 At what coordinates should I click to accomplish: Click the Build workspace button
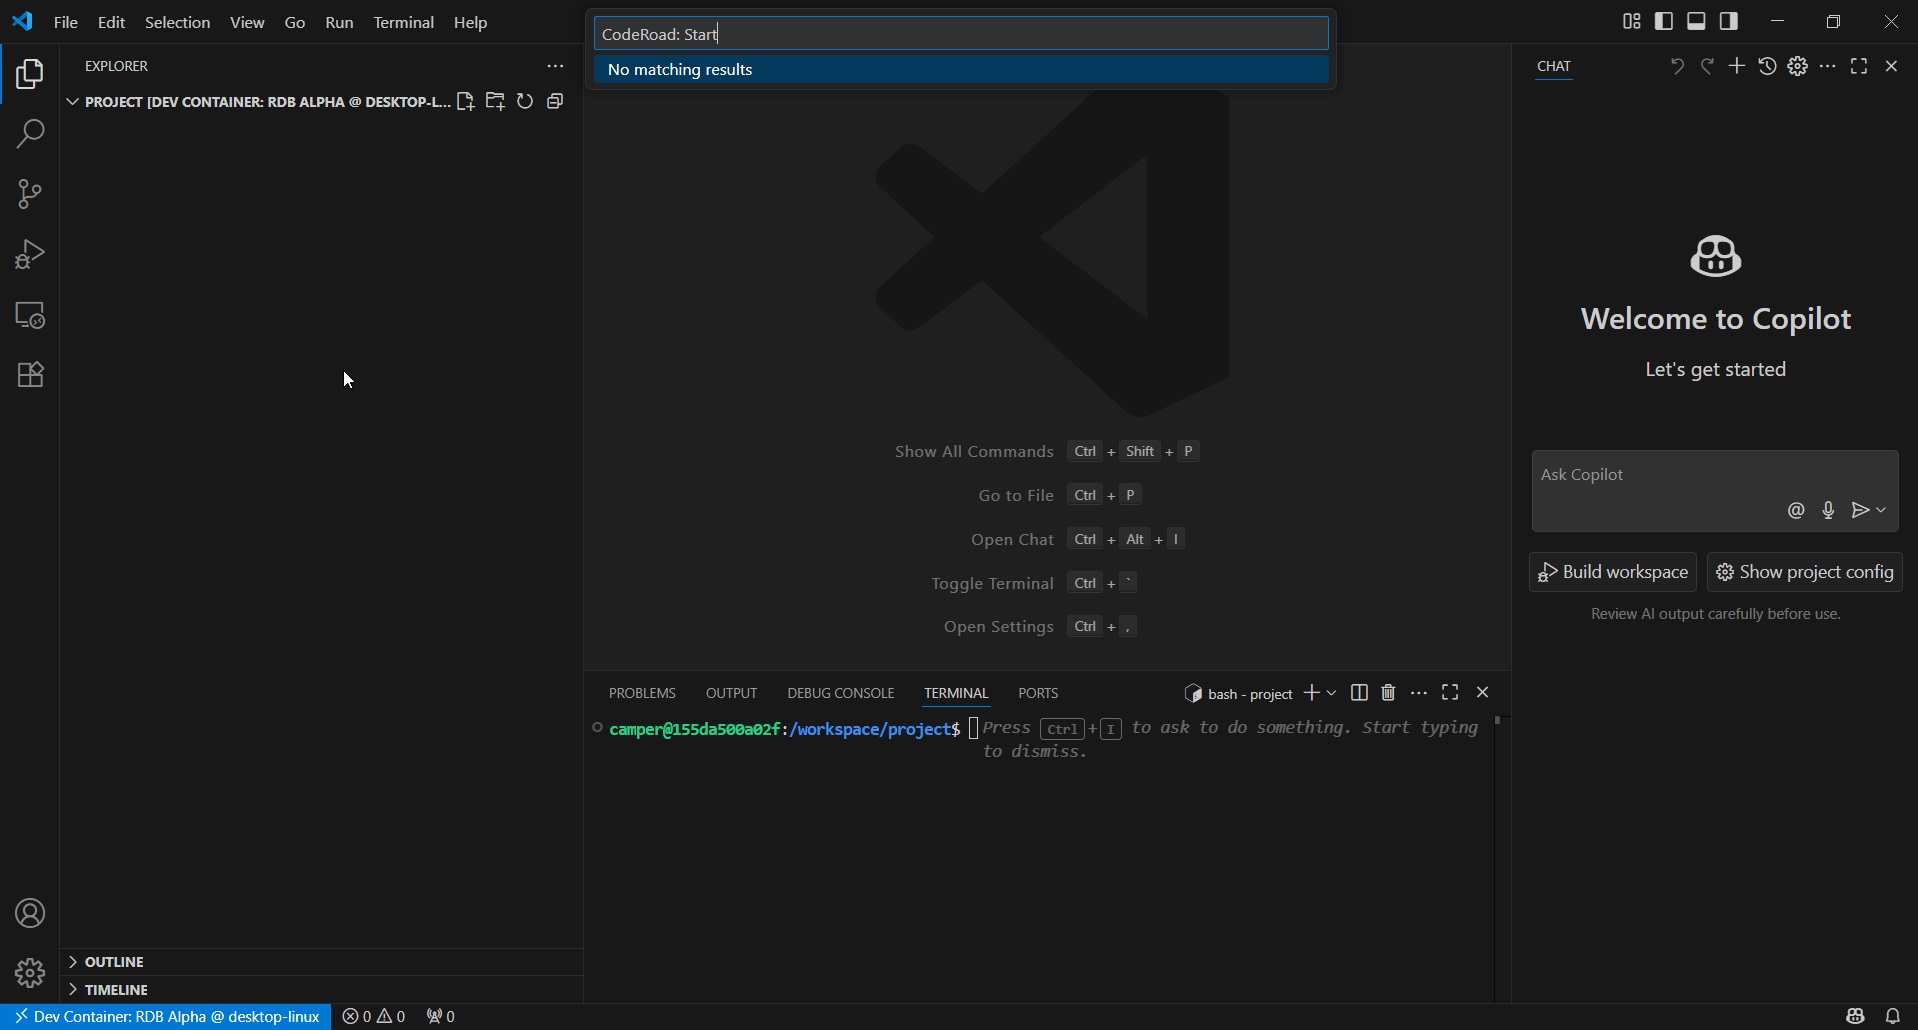coord(1612,572)
